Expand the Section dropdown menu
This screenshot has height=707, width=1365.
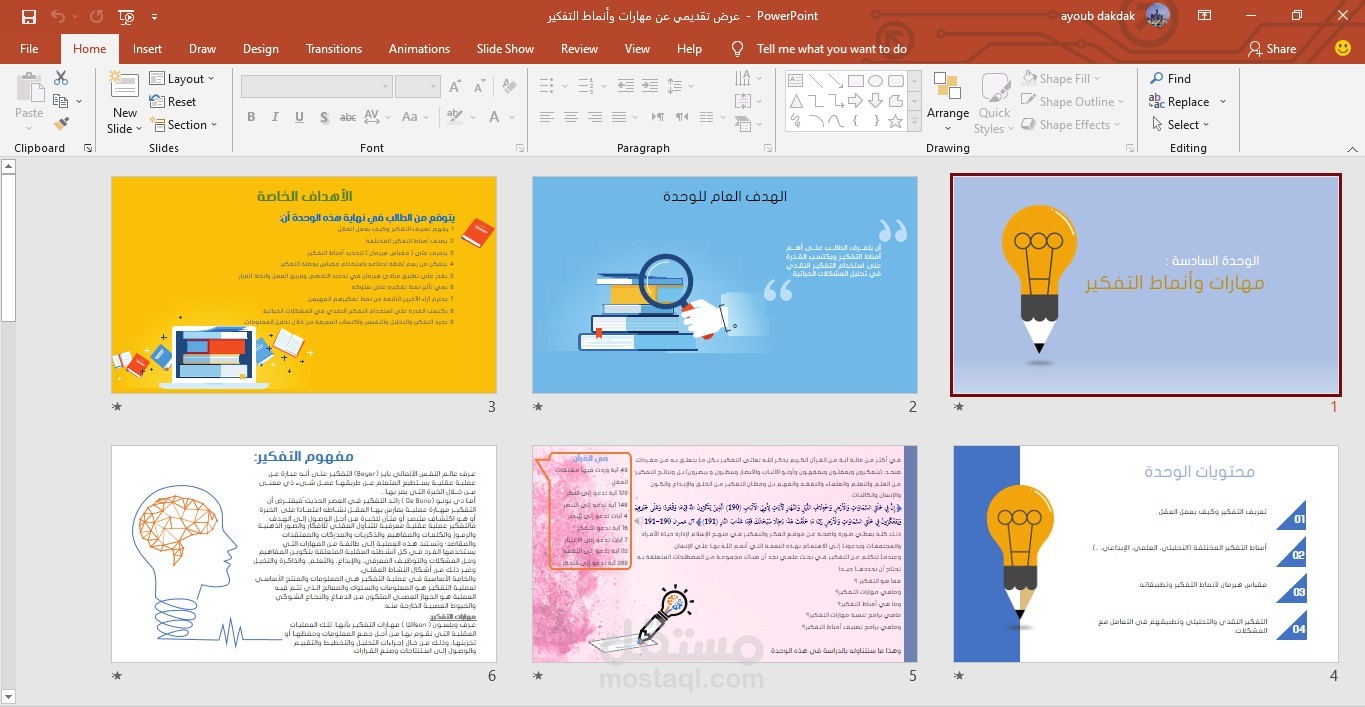tap(185, 124)
